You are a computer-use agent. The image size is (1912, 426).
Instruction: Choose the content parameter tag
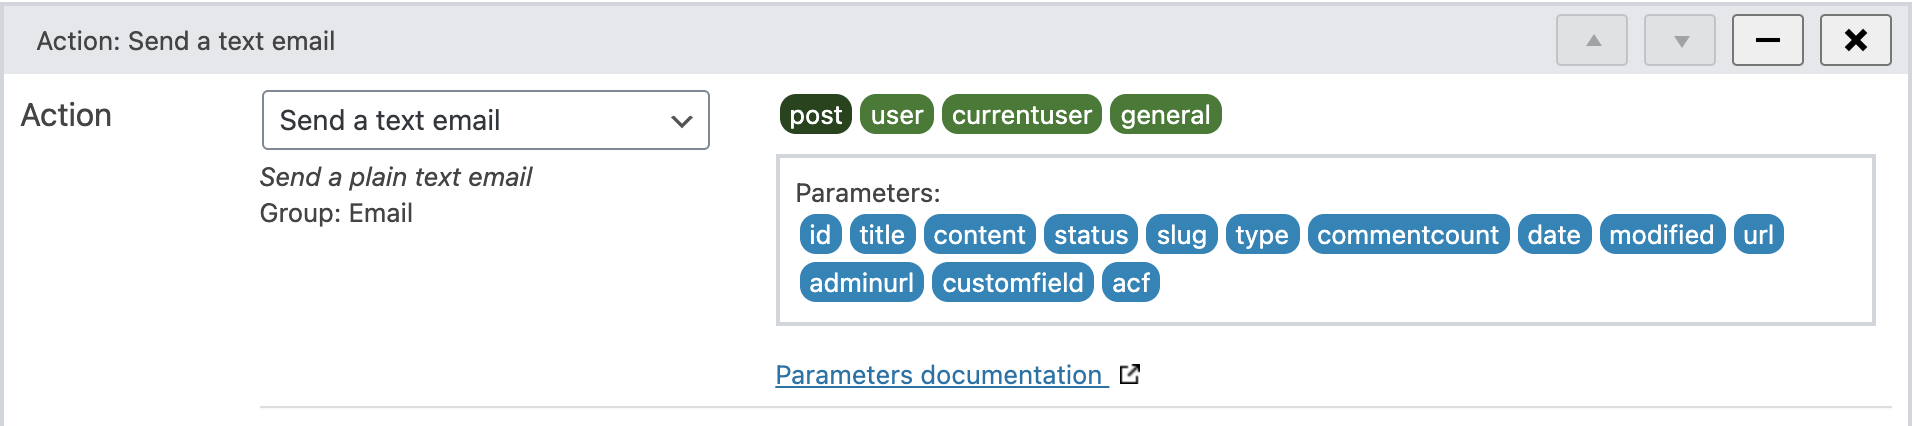pos(979,235)
